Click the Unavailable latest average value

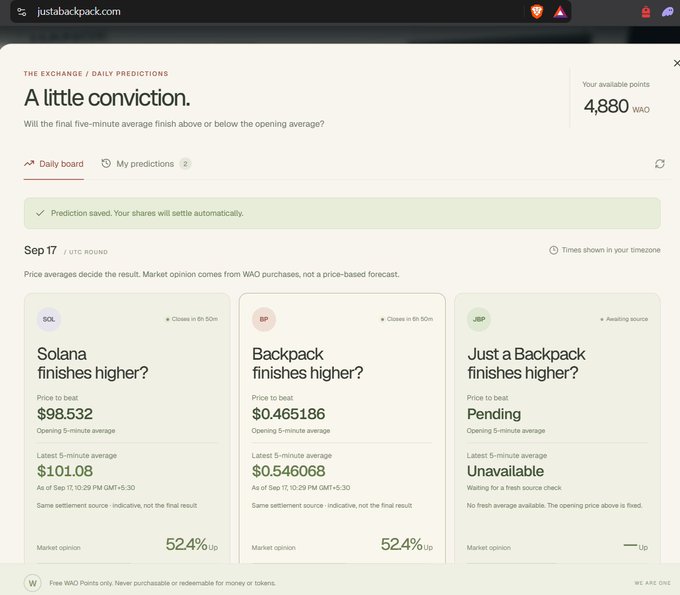pyautogui.click(x=505, y=471)
